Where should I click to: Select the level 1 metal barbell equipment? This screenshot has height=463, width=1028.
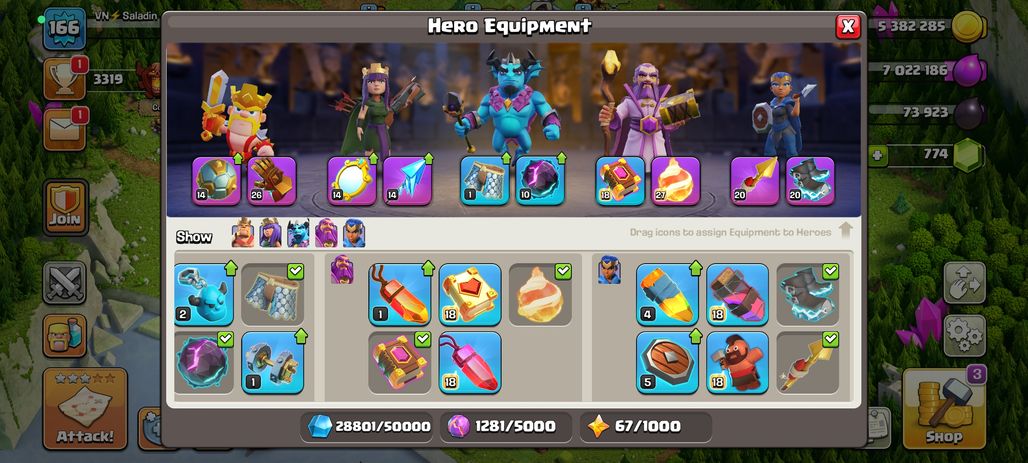point(272,362)
